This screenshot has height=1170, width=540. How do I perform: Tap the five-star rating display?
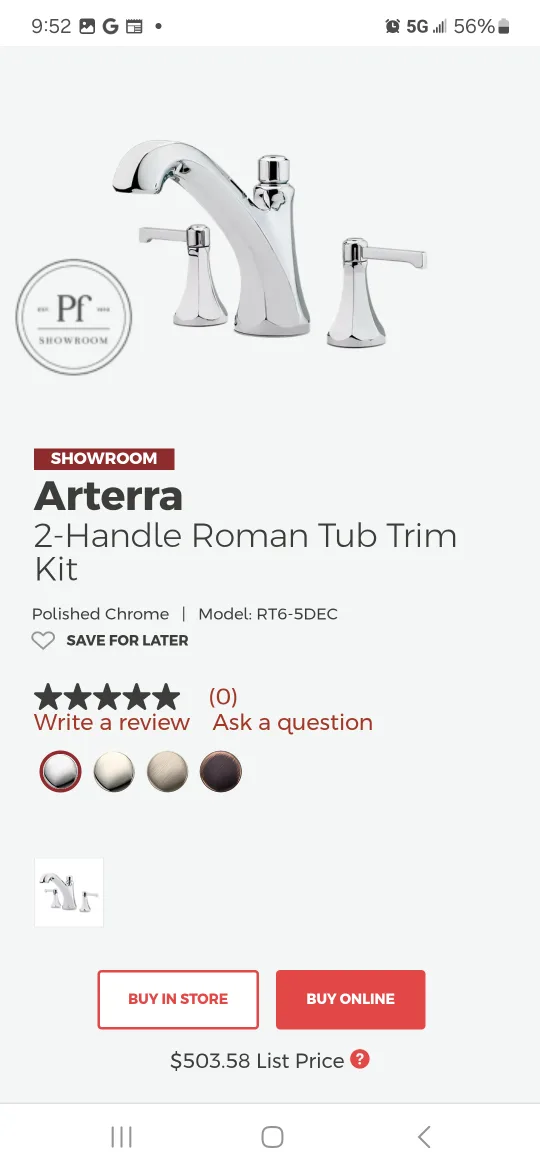[107, 697]
